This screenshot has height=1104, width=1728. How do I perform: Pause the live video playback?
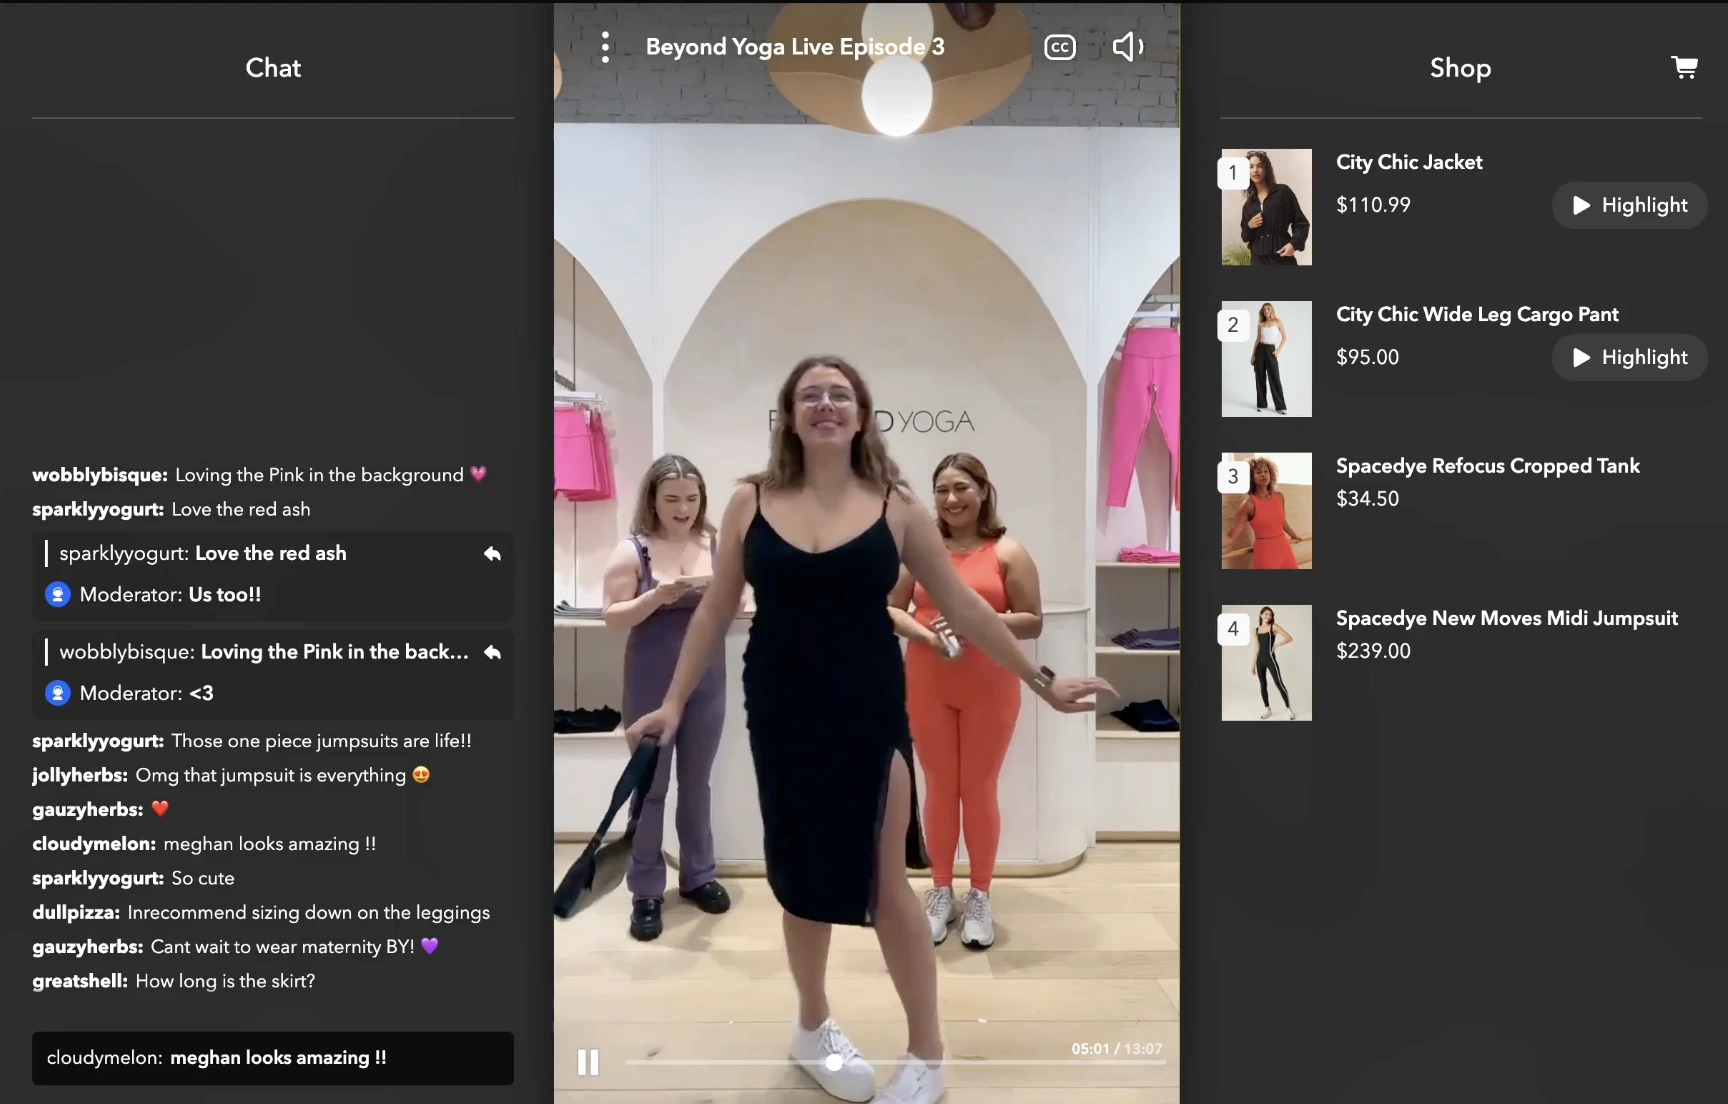pyautogui.click(x=588, y=1062)
